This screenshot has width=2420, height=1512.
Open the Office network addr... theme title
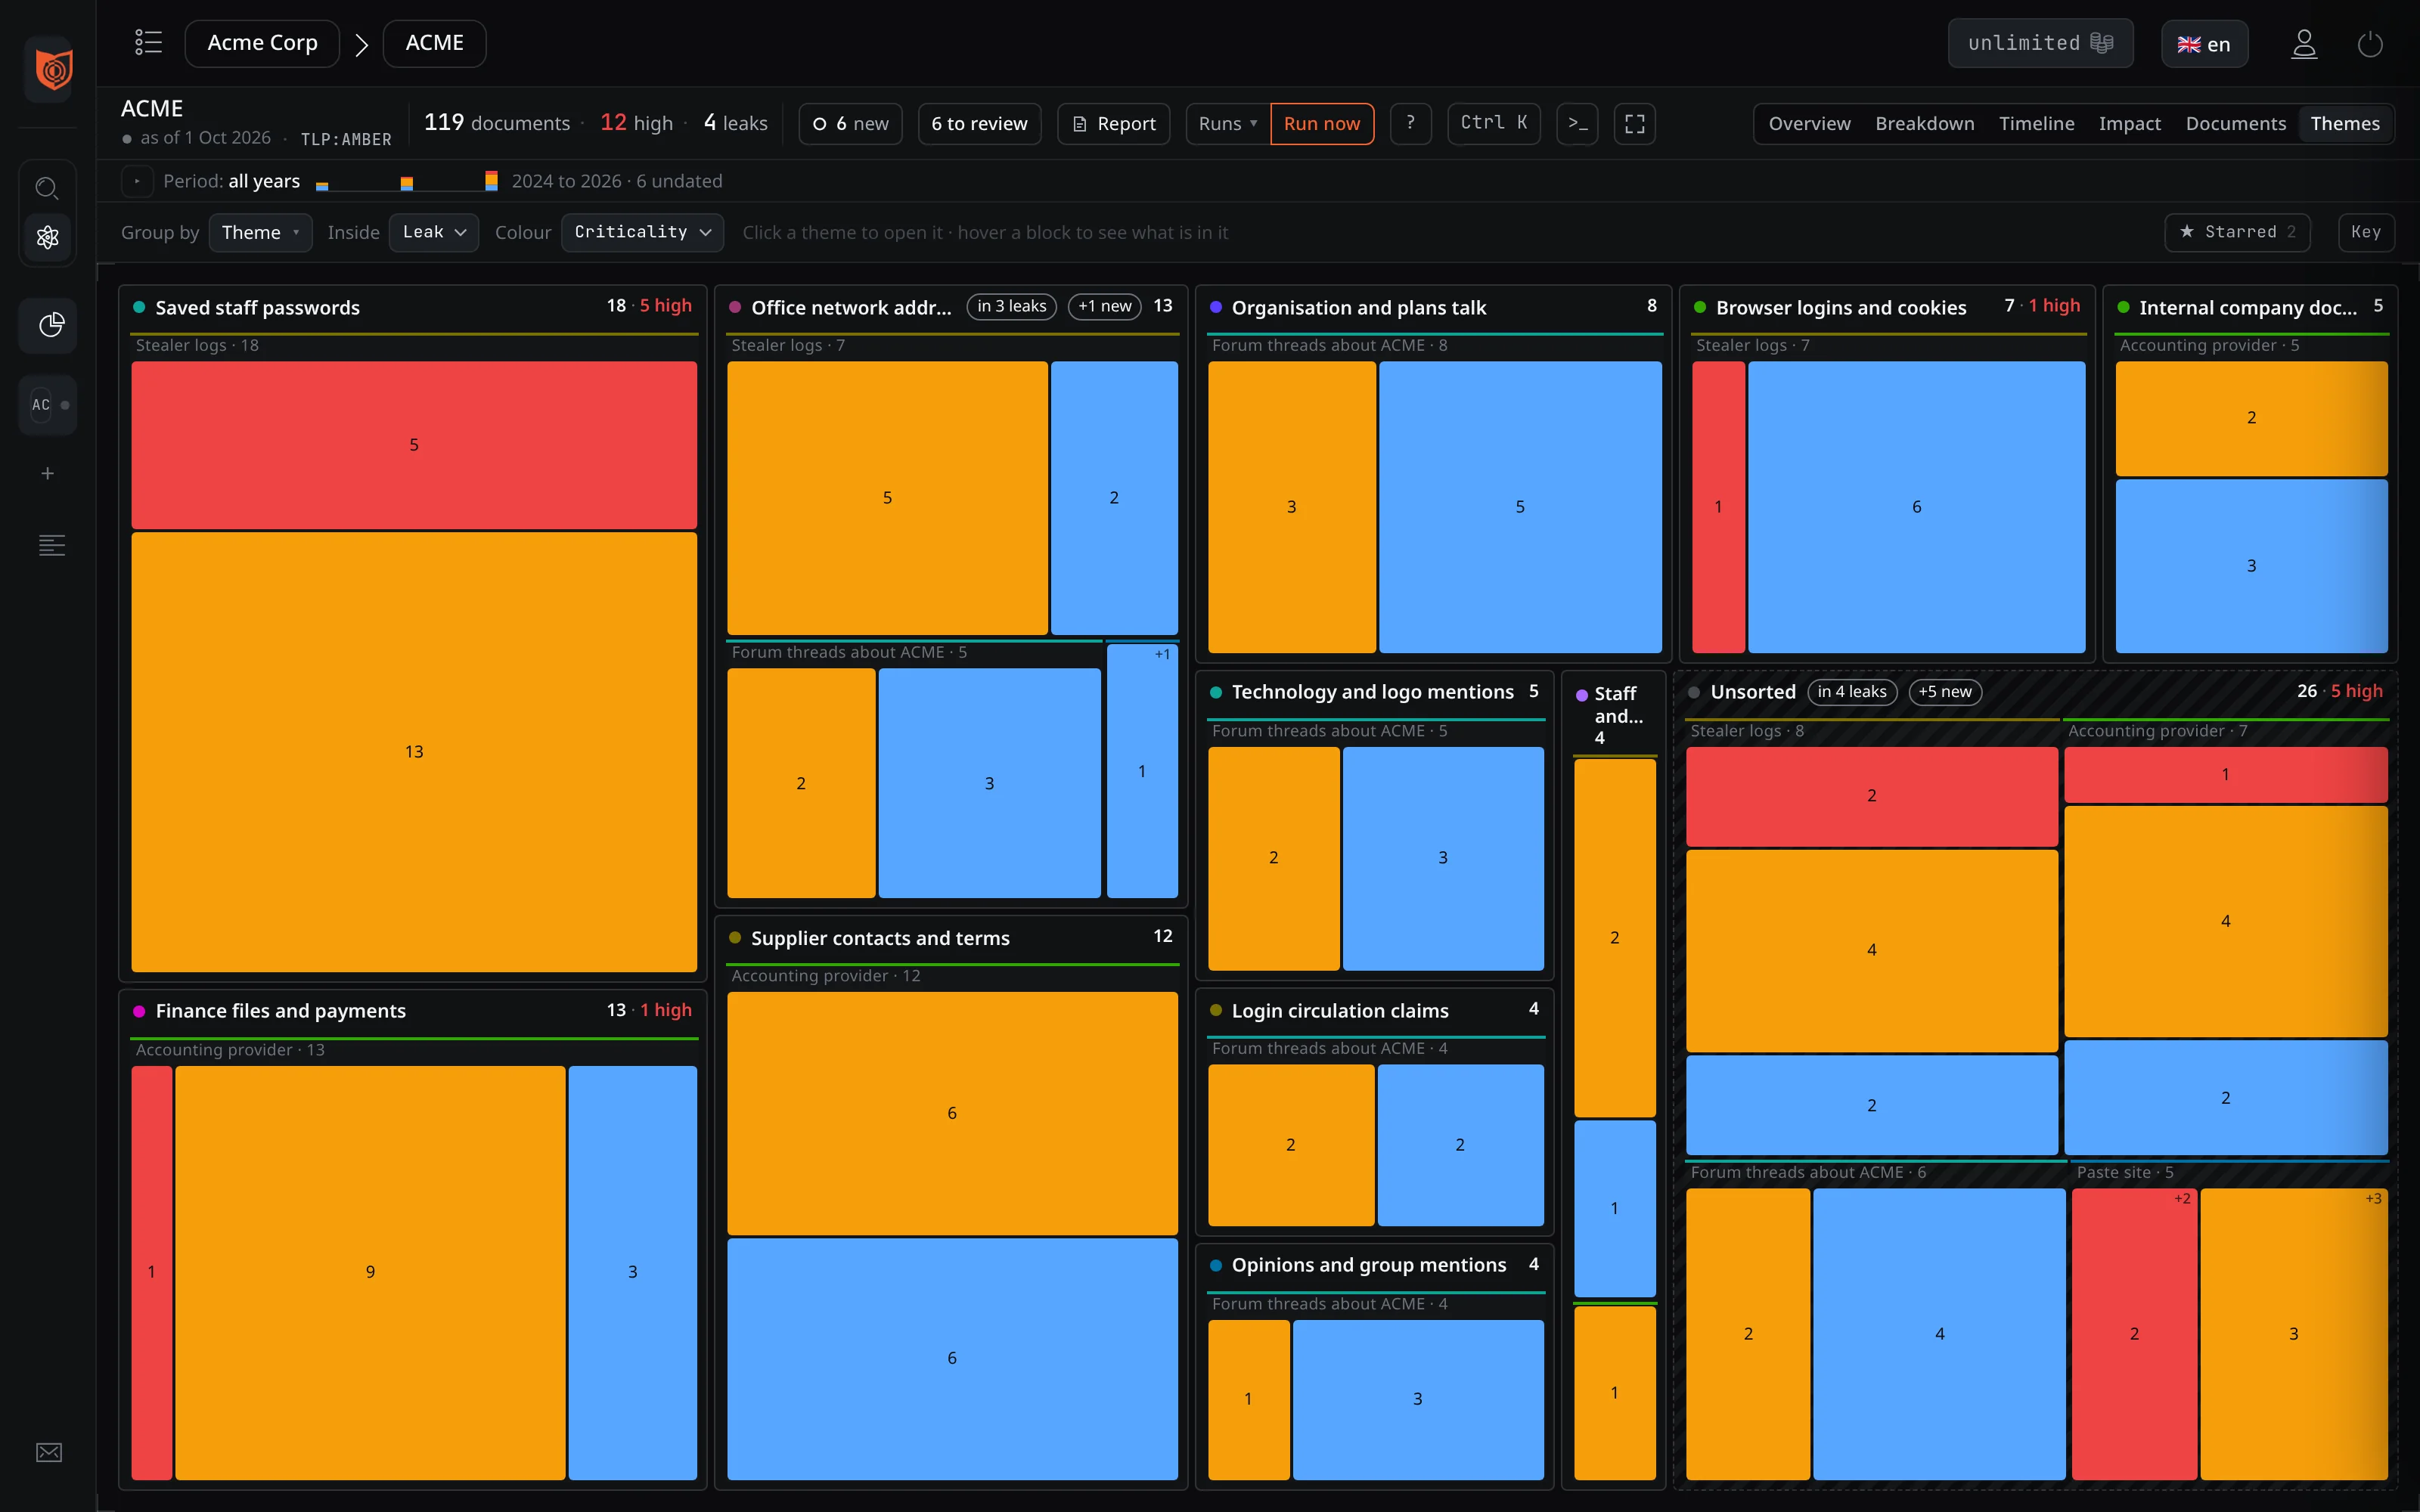point(851,307)
